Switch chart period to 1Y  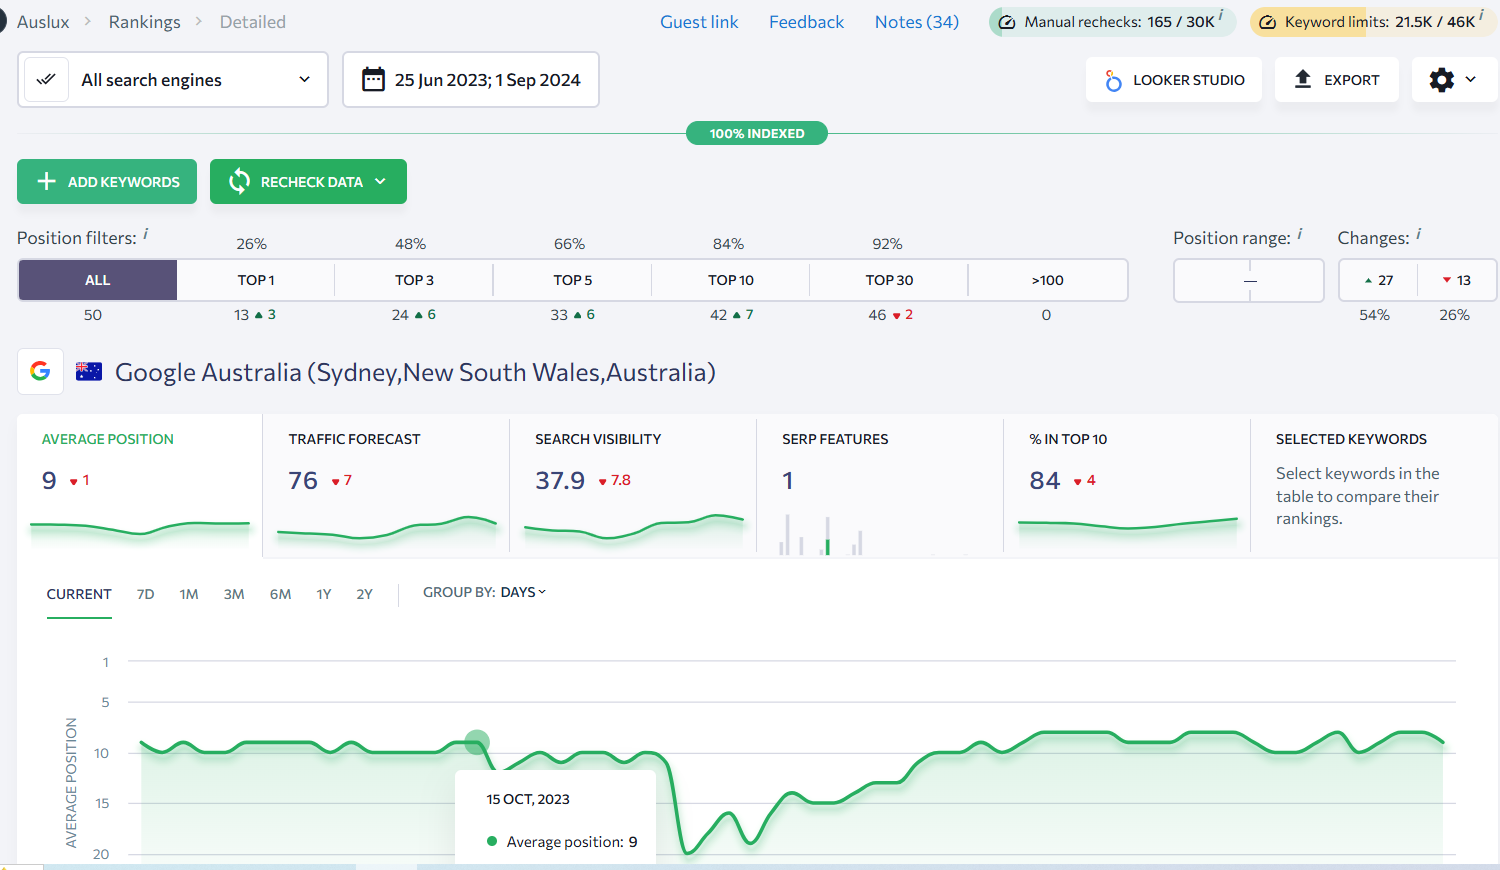point(324,594)
